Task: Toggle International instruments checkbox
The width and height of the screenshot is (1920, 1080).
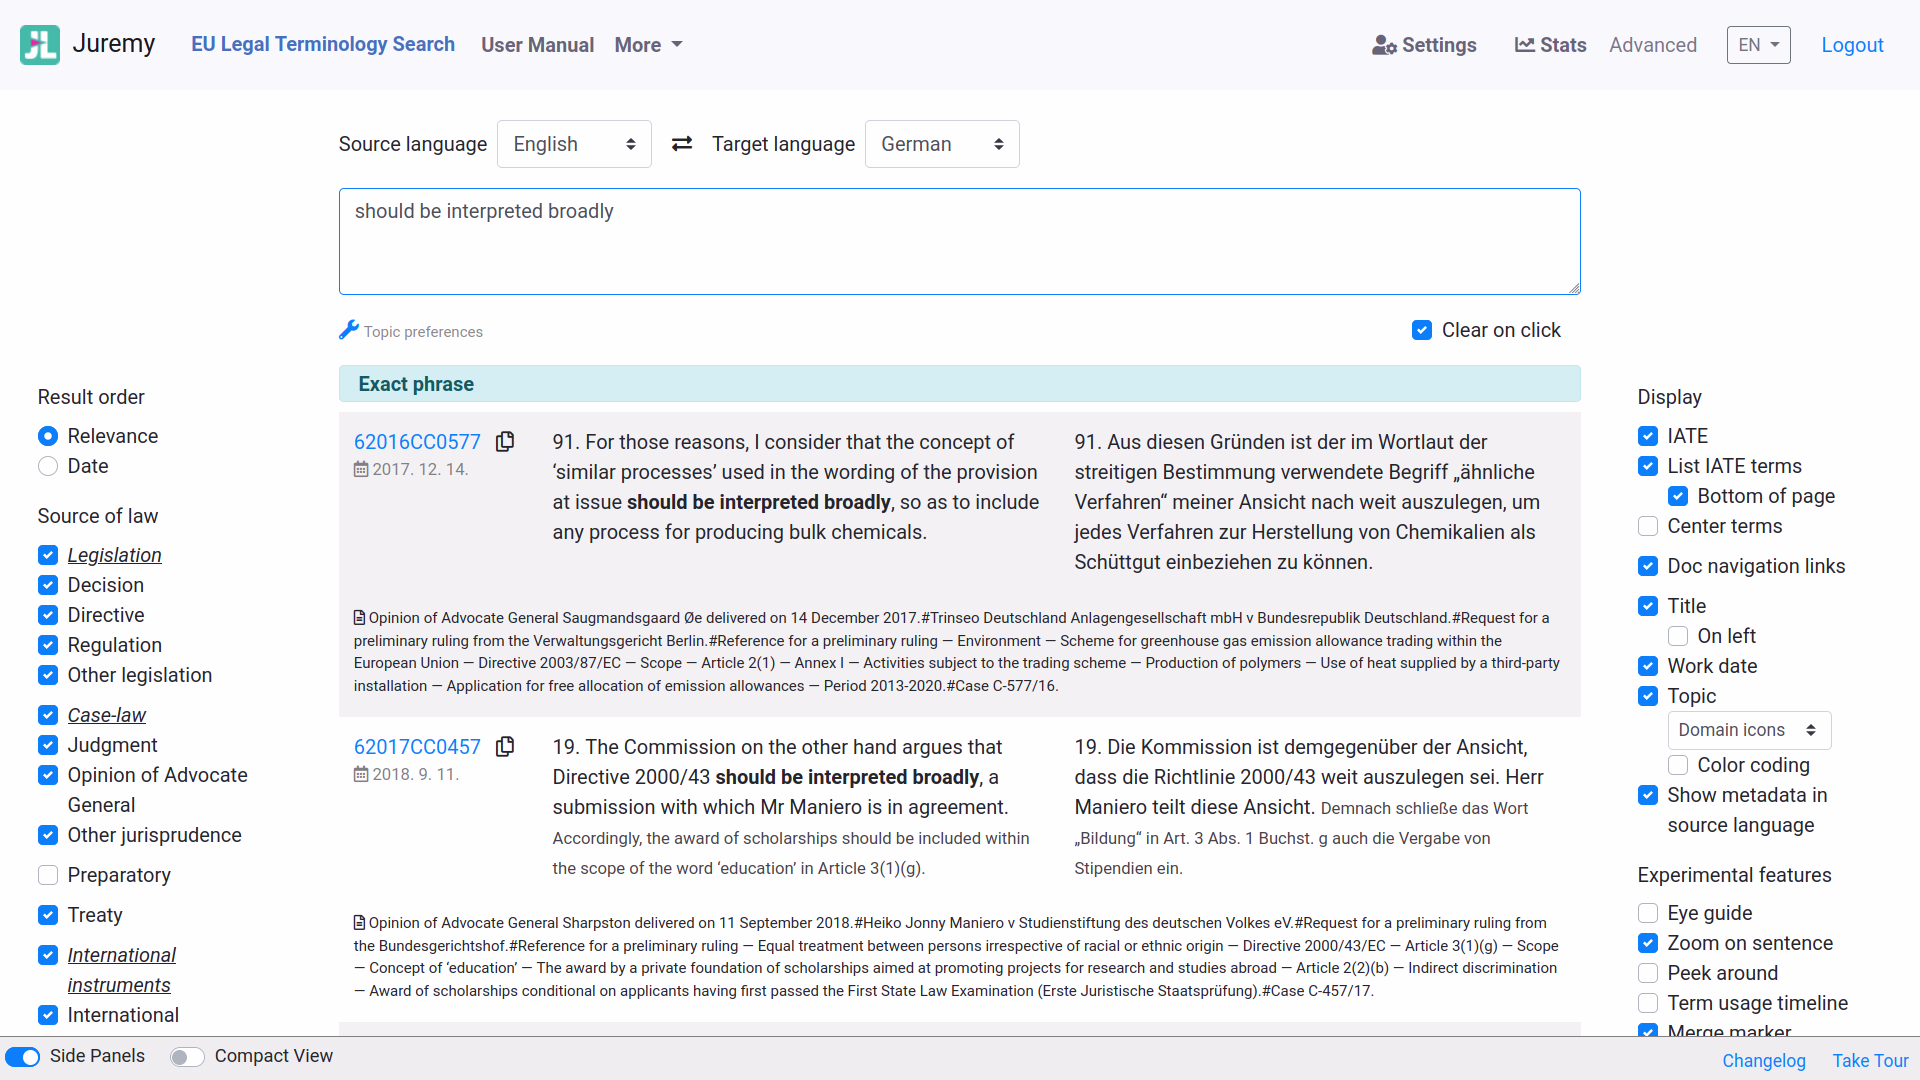Action: 48,955
